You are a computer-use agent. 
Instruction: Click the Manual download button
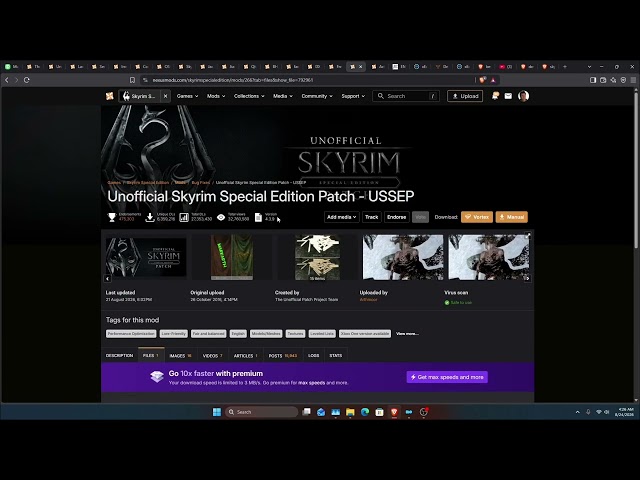512,217
